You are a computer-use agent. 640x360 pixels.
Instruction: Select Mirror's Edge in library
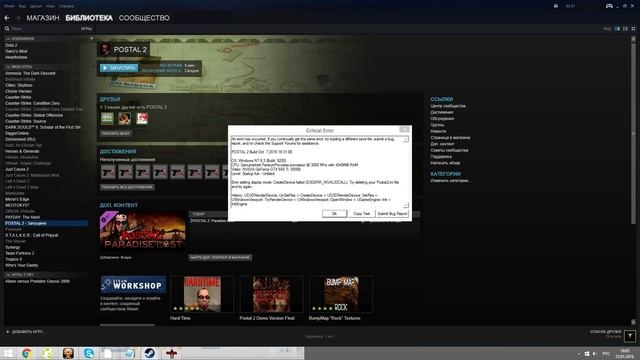click(x=17, y=199)
